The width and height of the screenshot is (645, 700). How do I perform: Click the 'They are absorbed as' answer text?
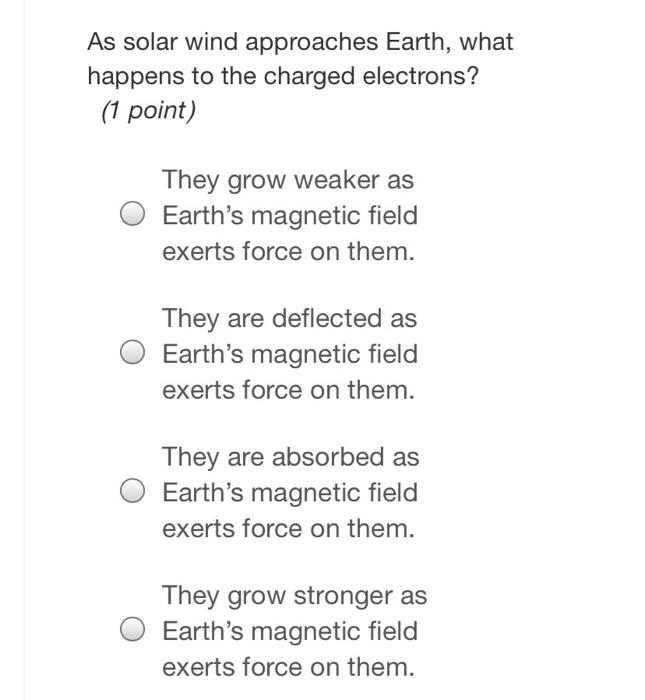(x=291, y=457)
